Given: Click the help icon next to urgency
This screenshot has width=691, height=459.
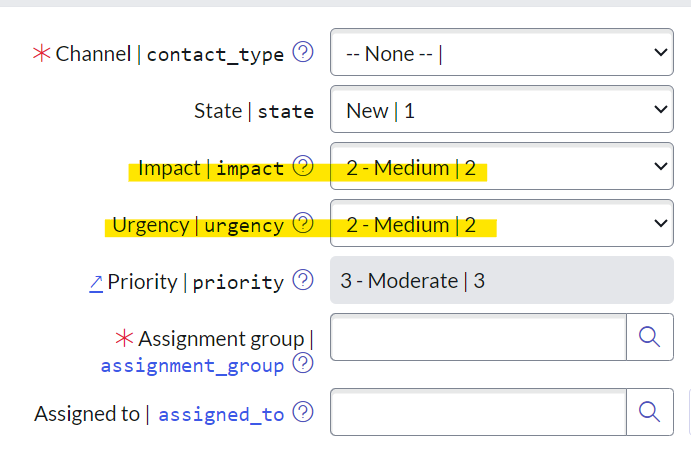Looking at the screenshot, I should pyautogui.click(x=303, y=224).
